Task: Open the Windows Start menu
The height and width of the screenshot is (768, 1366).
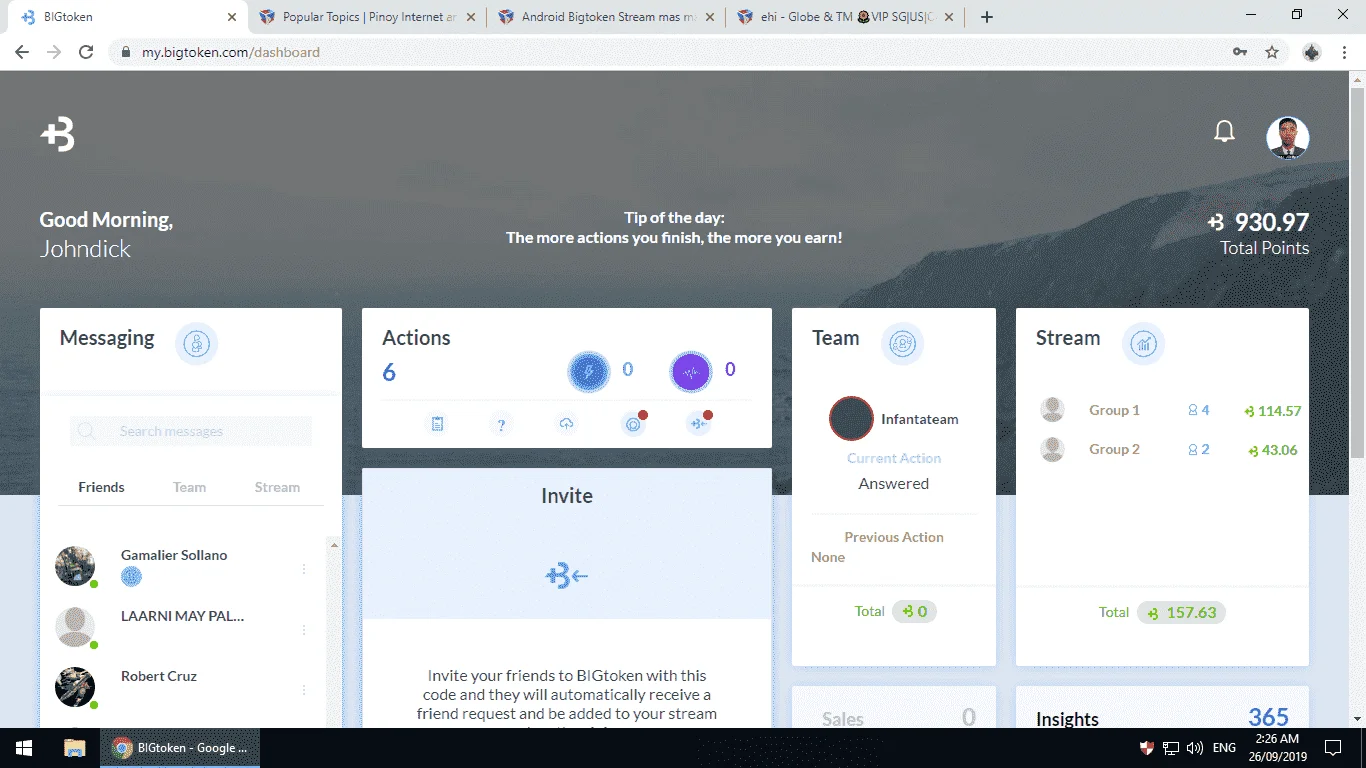Action: point(24,747)
